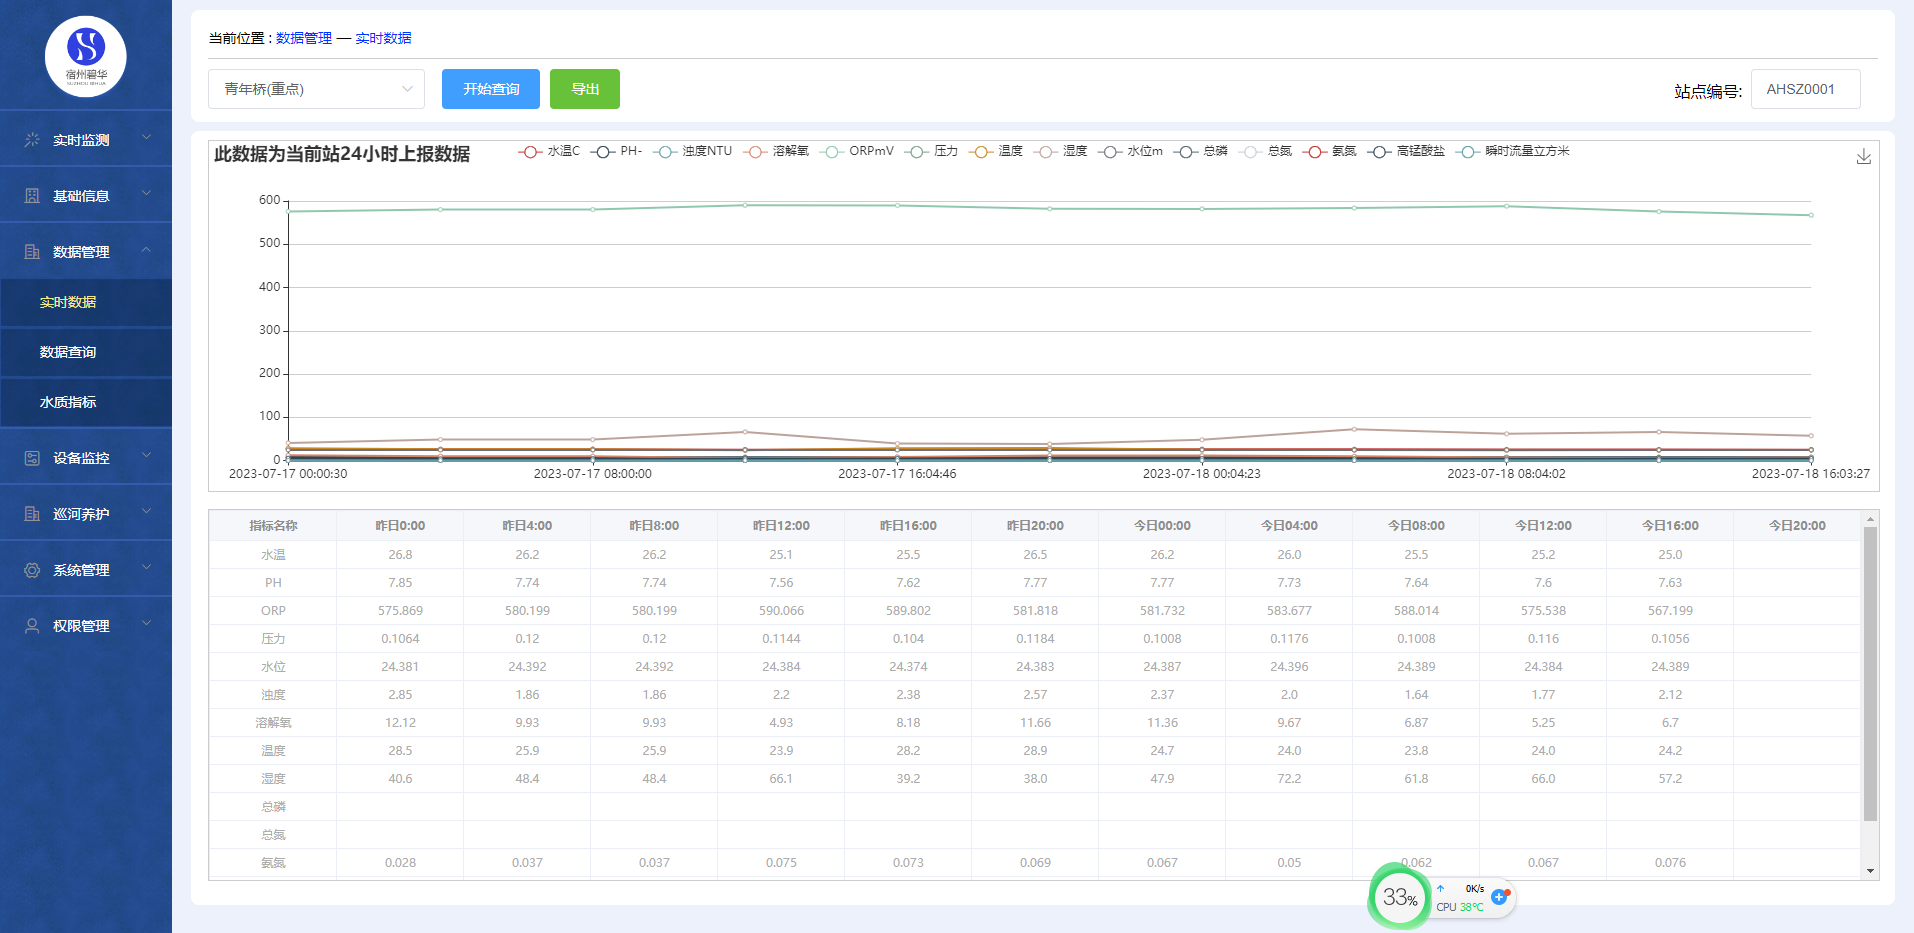The height and width of the screenshot is (933, 1914).
Task: Toggle the 瞬时流量立方米 legend series
Action: (x=1512, y=151)
